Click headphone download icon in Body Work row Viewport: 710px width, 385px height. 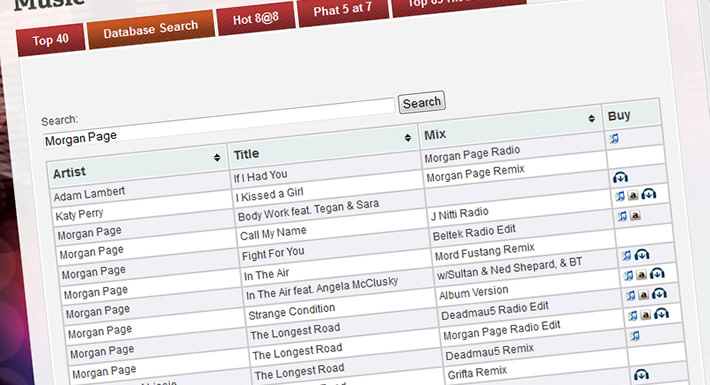tap(620, 177)
